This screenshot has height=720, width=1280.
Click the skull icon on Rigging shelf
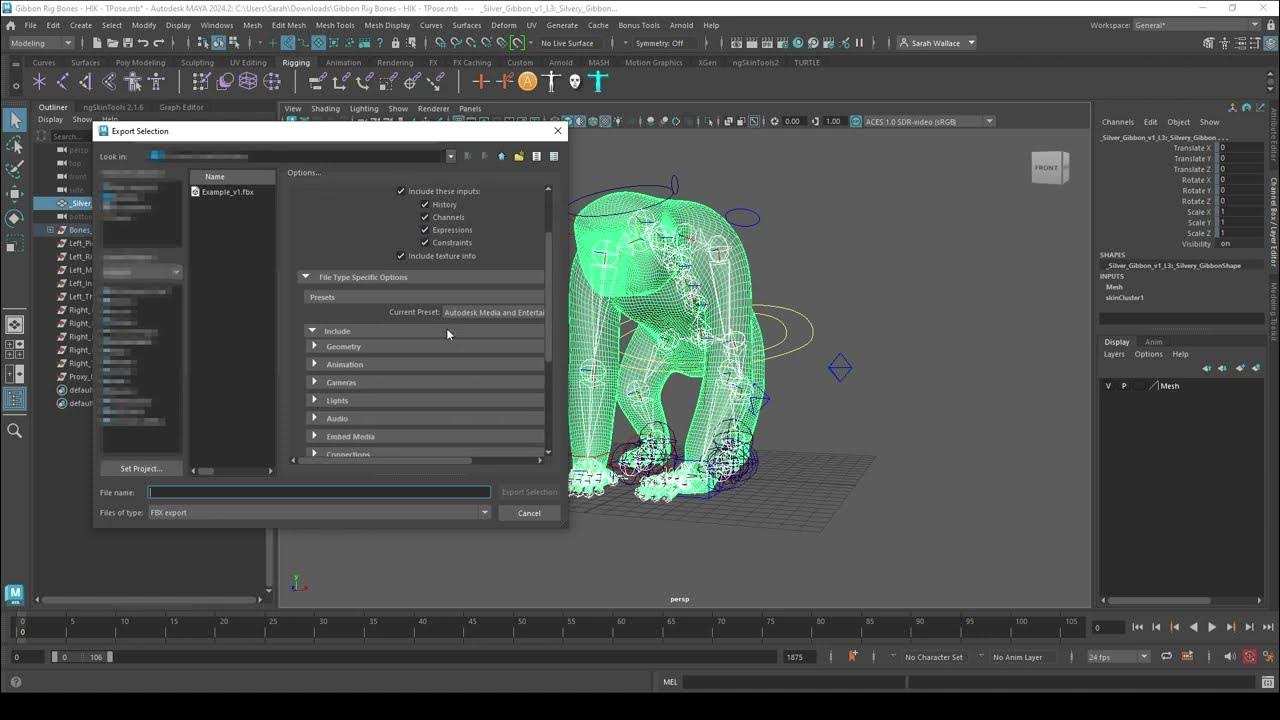click(x=575, y=82)
